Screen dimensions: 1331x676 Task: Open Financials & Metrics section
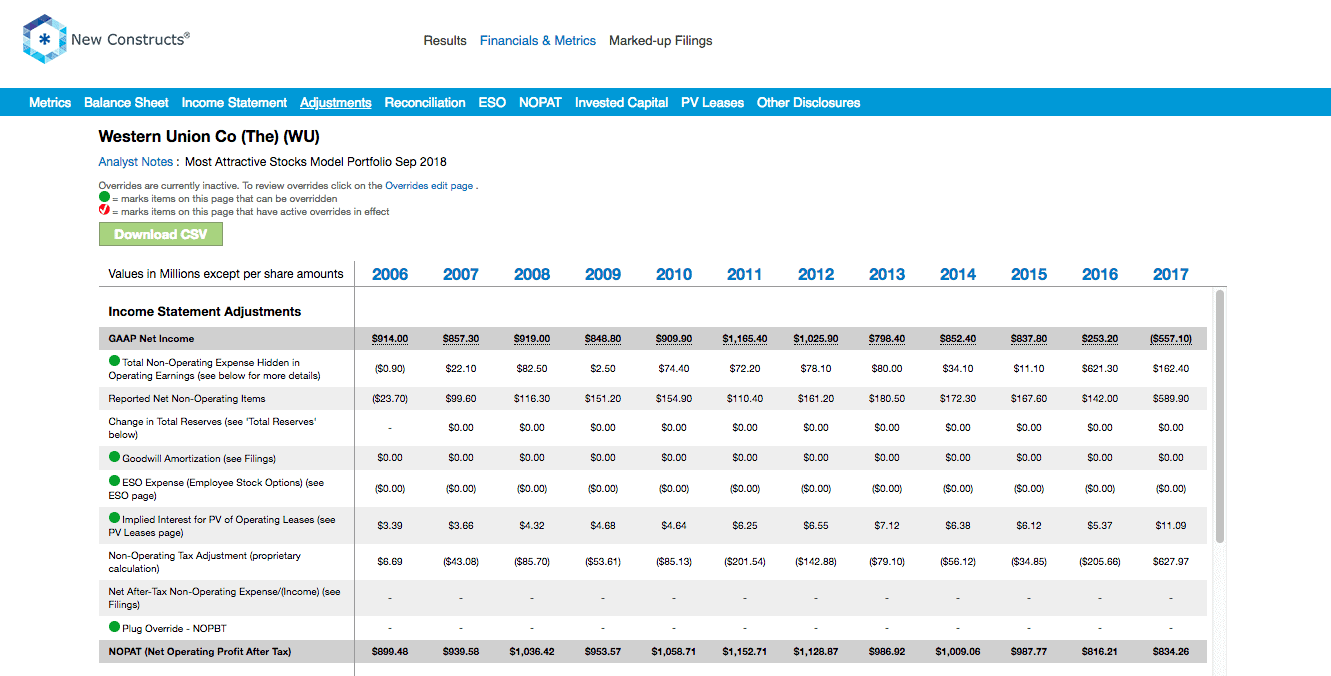538,41
